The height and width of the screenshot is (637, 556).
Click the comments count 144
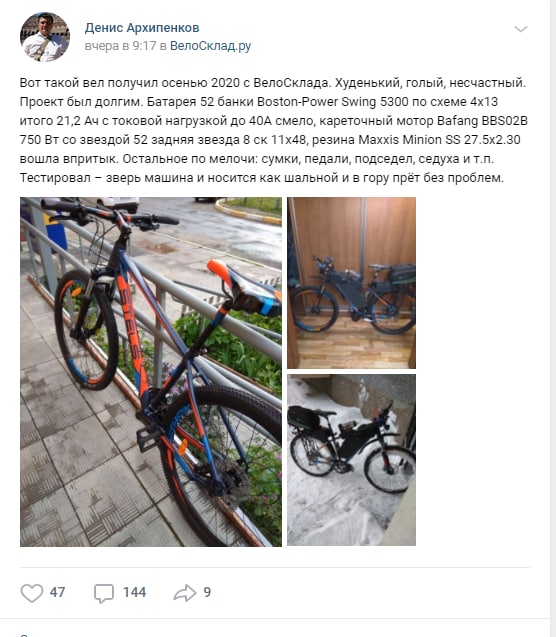tap(134, 592)
